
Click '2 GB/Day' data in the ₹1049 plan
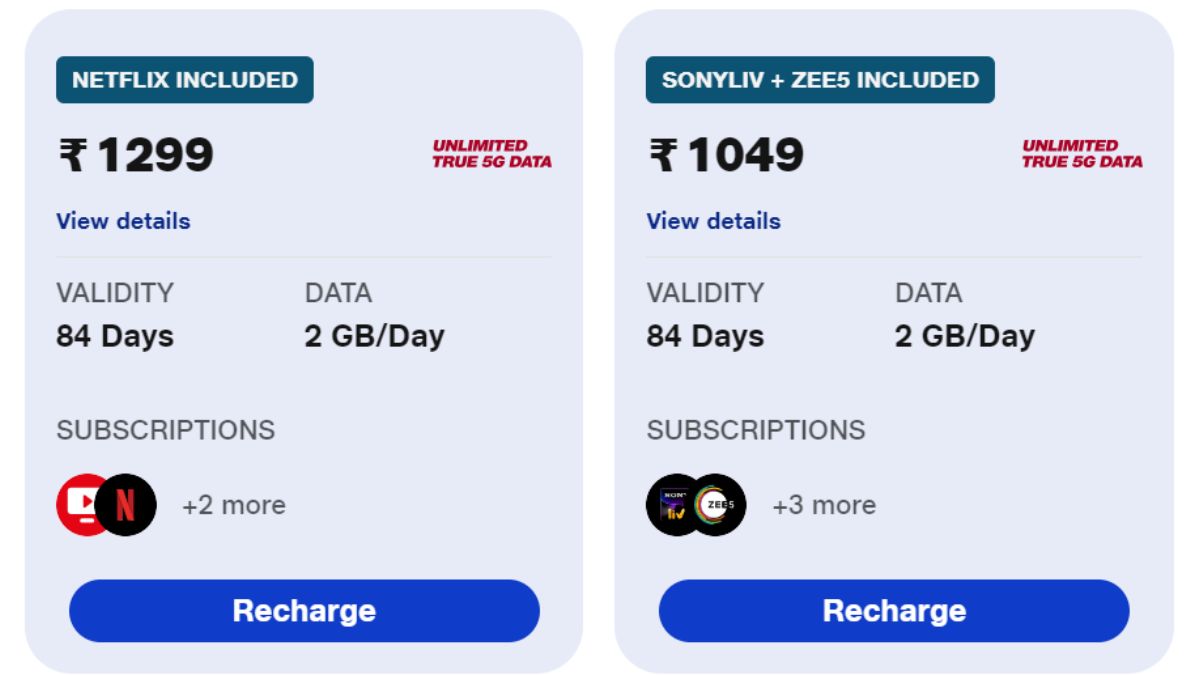point(964,336)
